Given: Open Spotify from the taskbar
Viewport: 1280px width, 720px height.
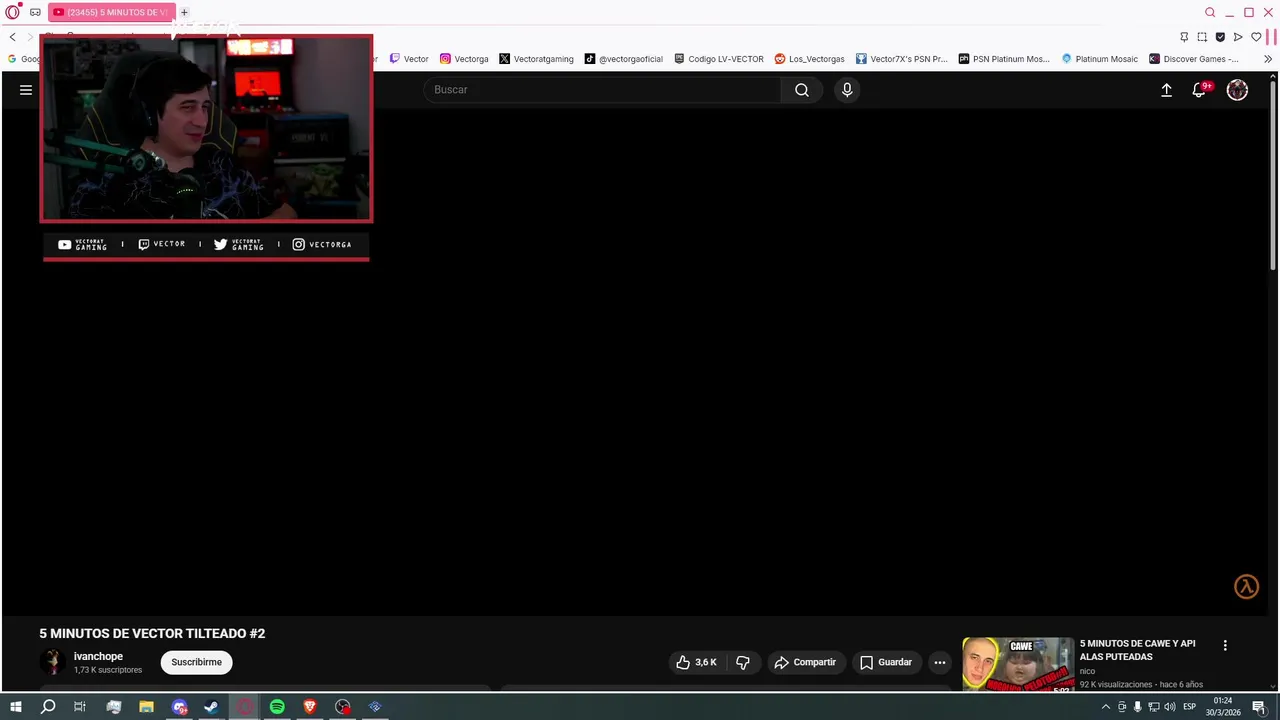Looking at the screenshot, I should [277, 707].
